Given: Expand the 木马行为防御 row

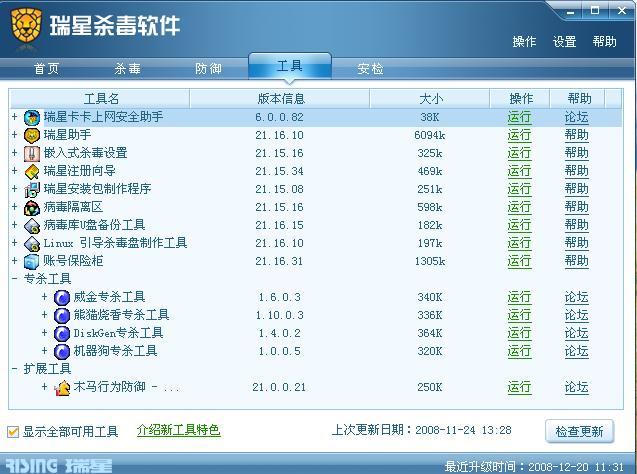Looking at the screenshot, I should click(45, 387).
